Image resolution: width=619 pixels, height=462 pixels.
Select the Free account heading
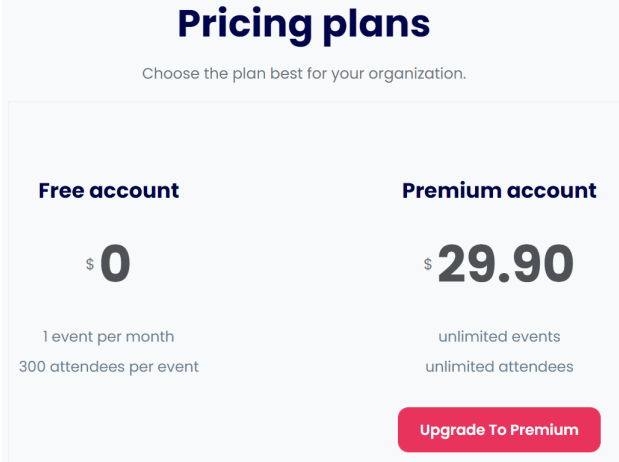click(x=109, y=191)
